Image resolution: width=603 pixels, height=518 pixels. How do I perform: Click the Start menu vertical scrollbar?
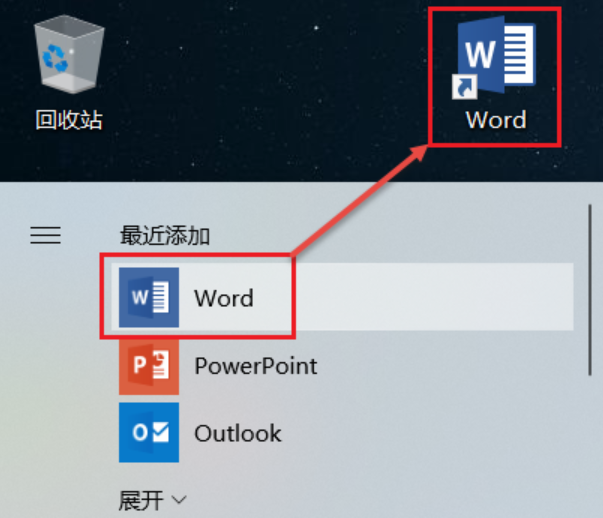click(590, 290)
